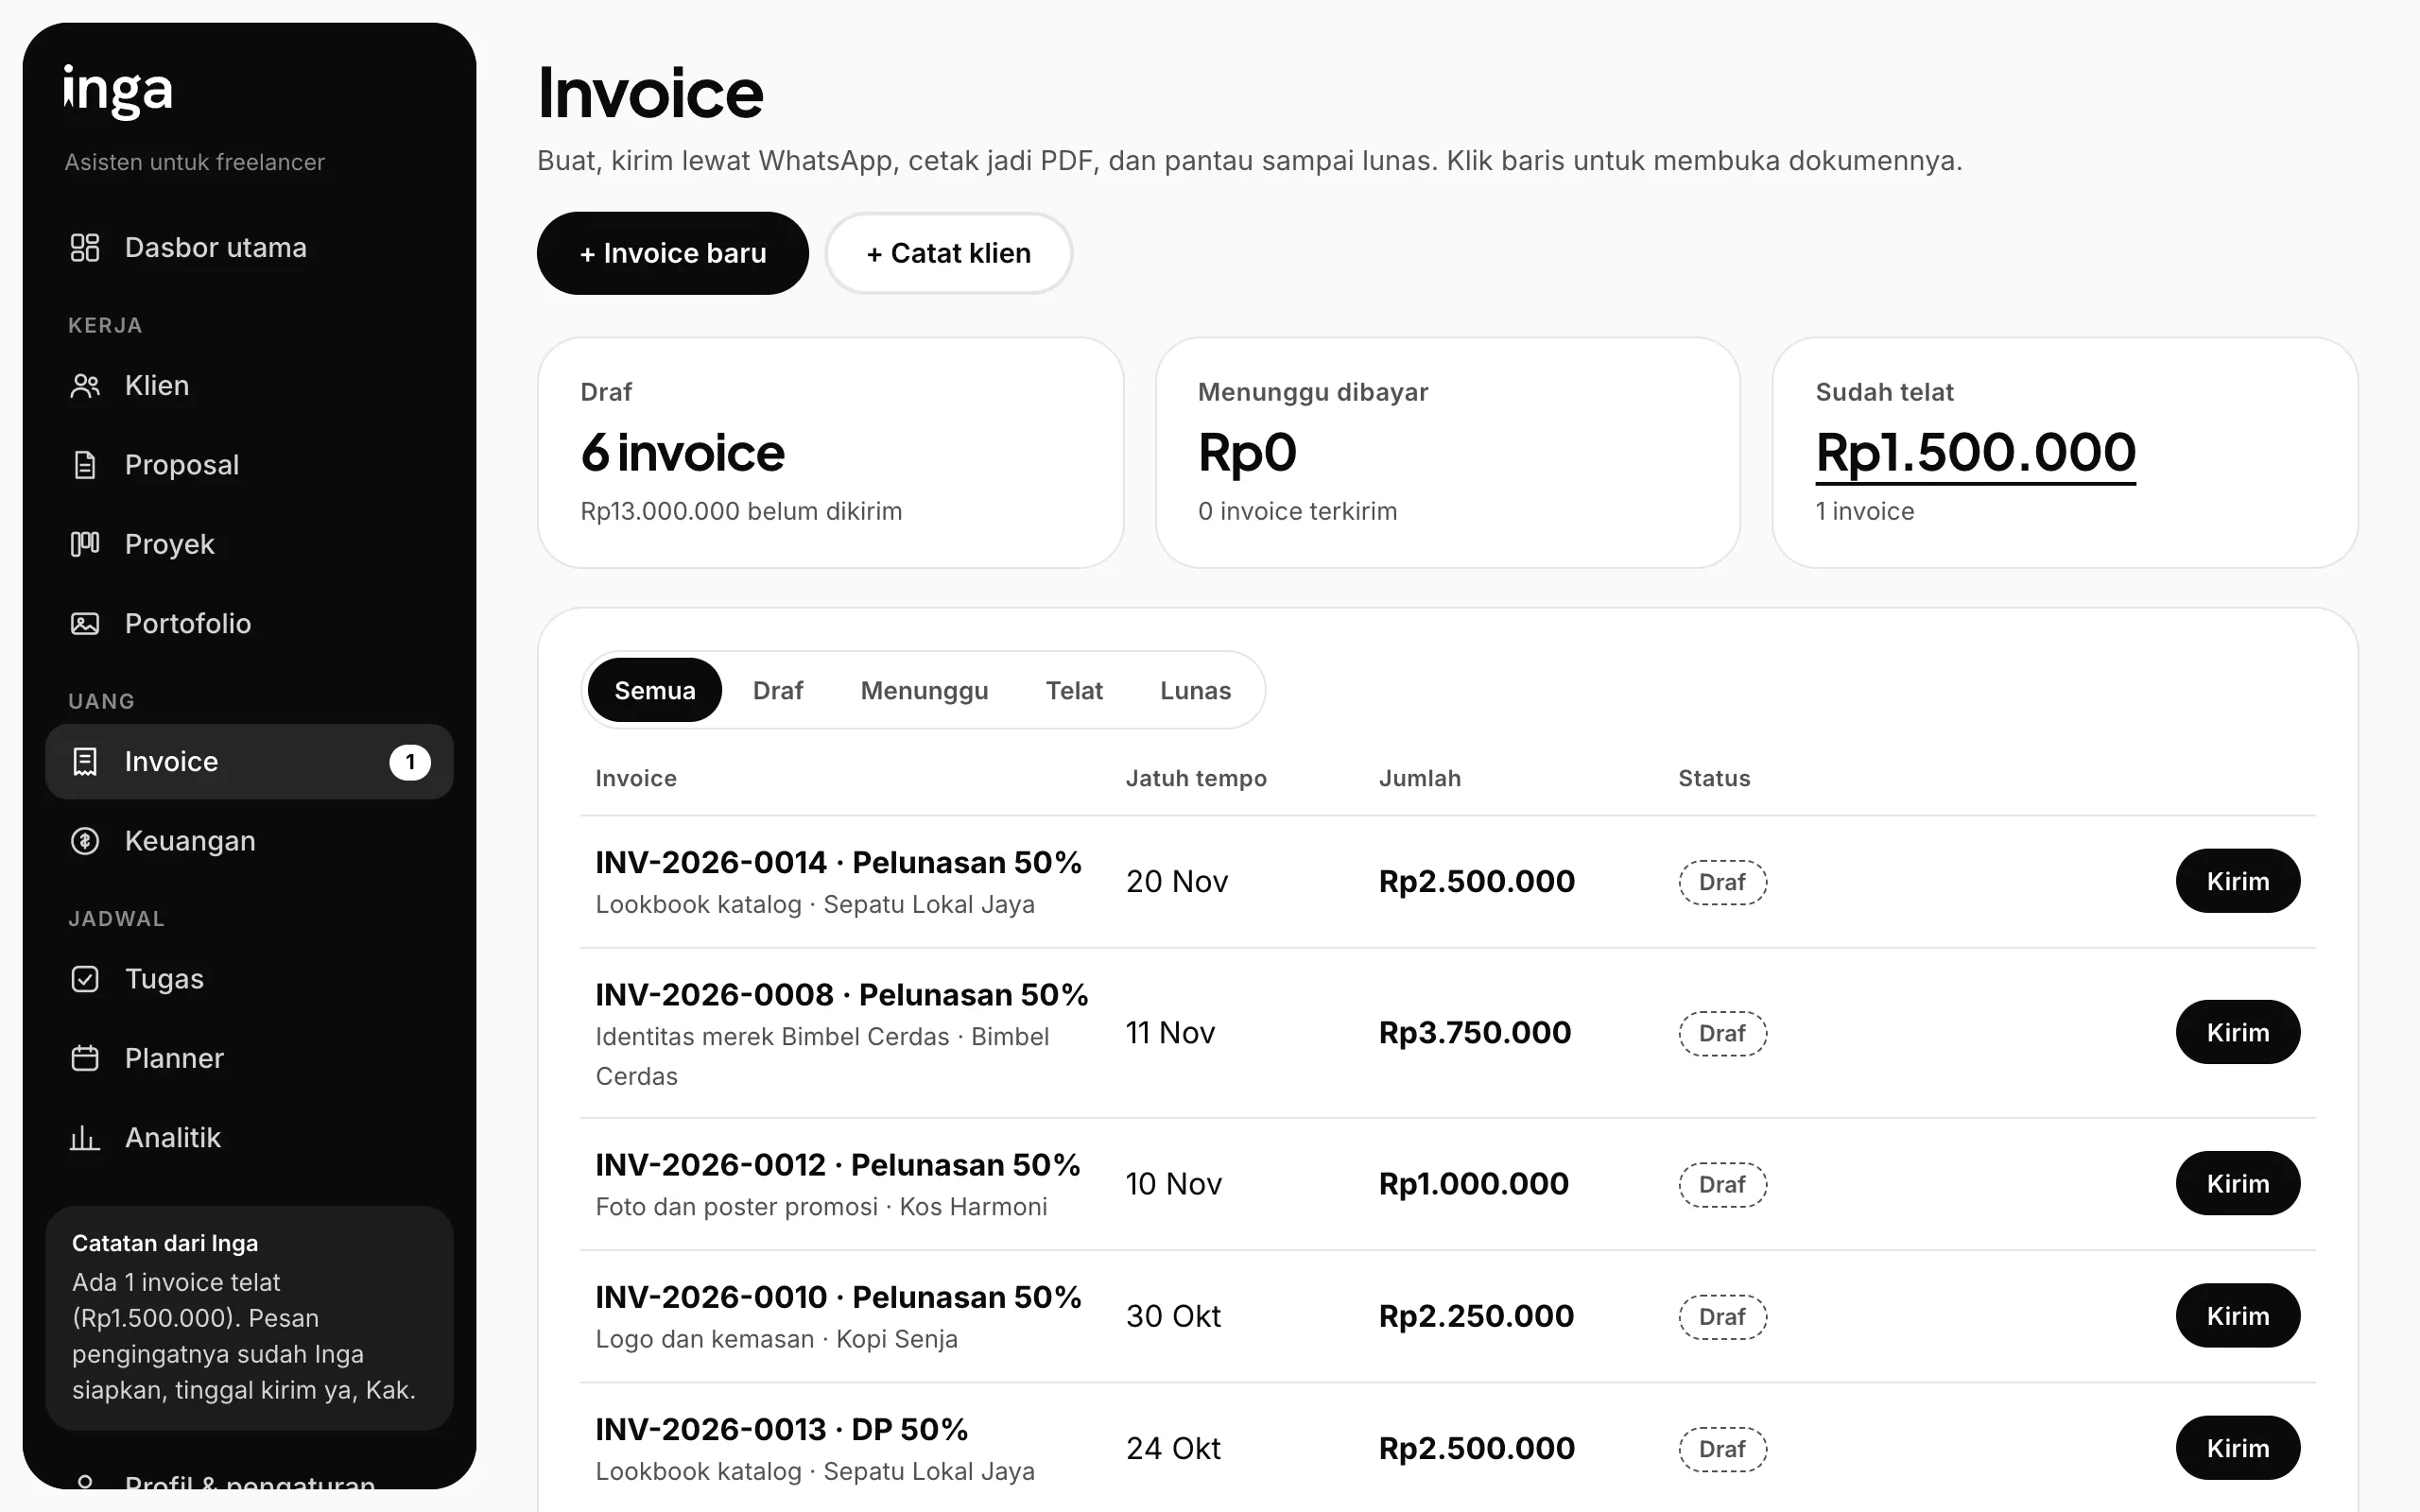
Task: Open Keuangan from the sidebar
Action: click(249, 841)
